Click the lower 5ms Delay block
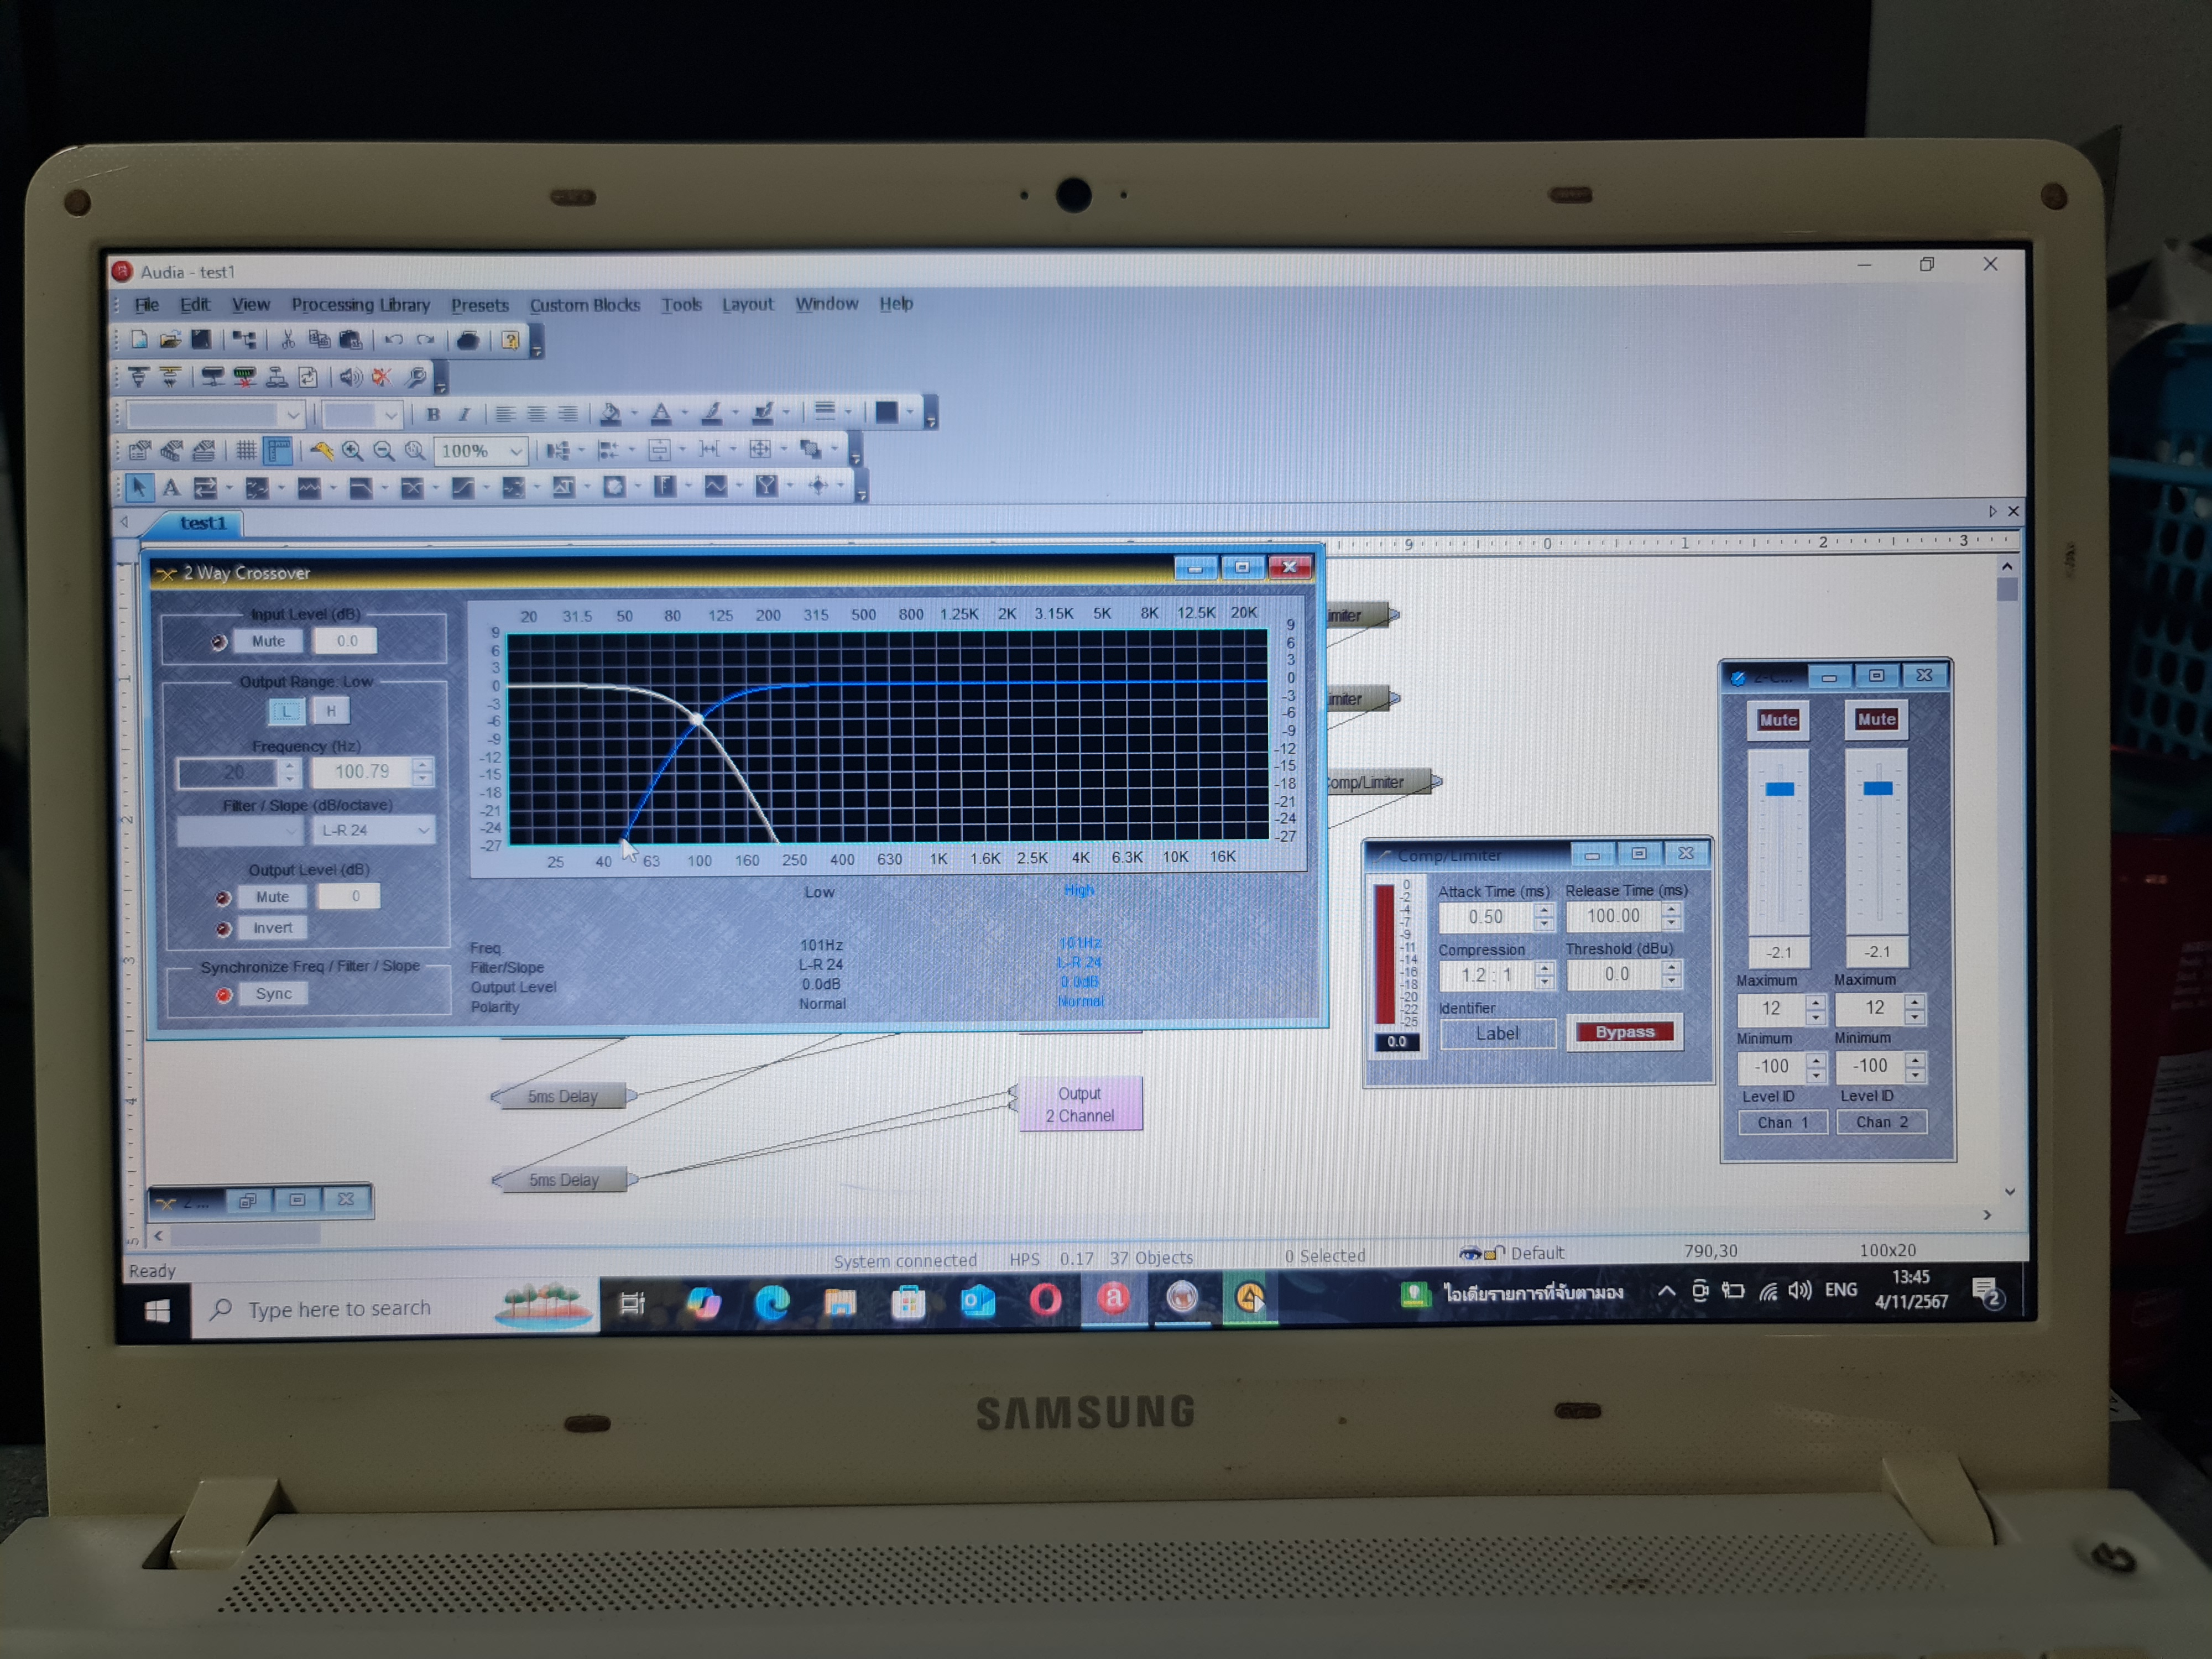Image resolution: width=2212 pixels, height=1659 pixels. point(564,1180)
